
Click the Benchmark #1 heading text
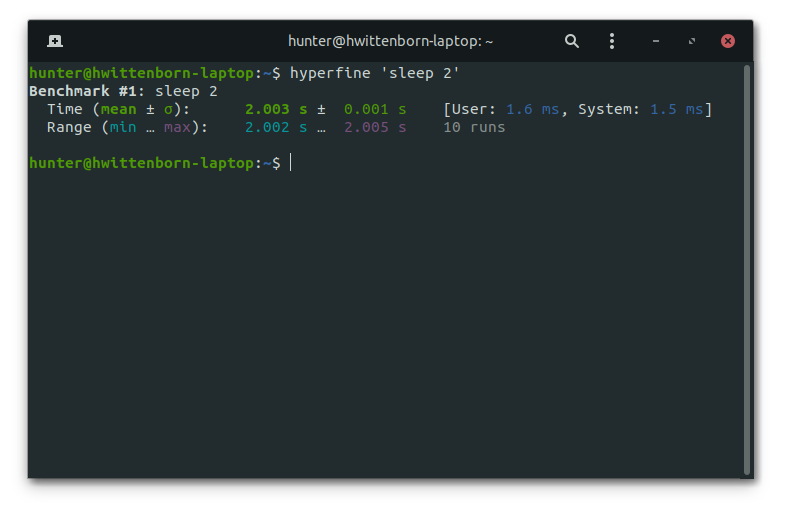click(87, 91)
